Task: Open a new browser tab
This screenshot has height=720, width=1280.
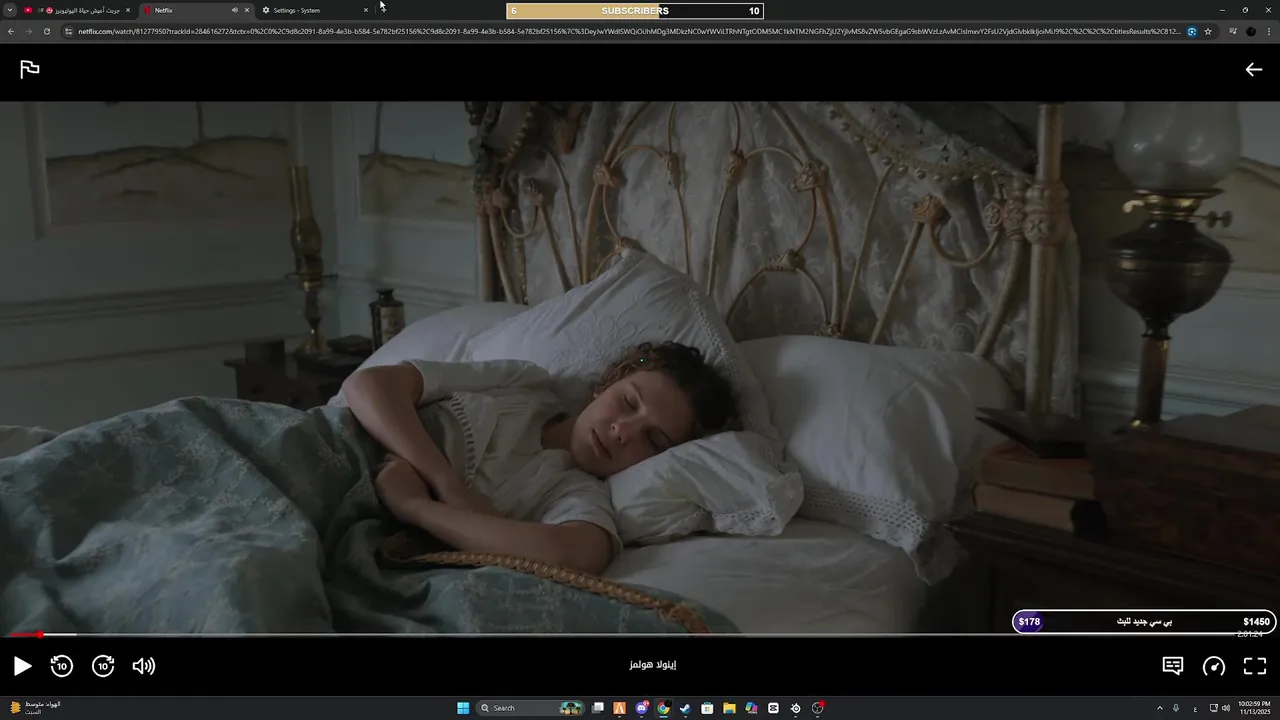Action: point(383,10)
